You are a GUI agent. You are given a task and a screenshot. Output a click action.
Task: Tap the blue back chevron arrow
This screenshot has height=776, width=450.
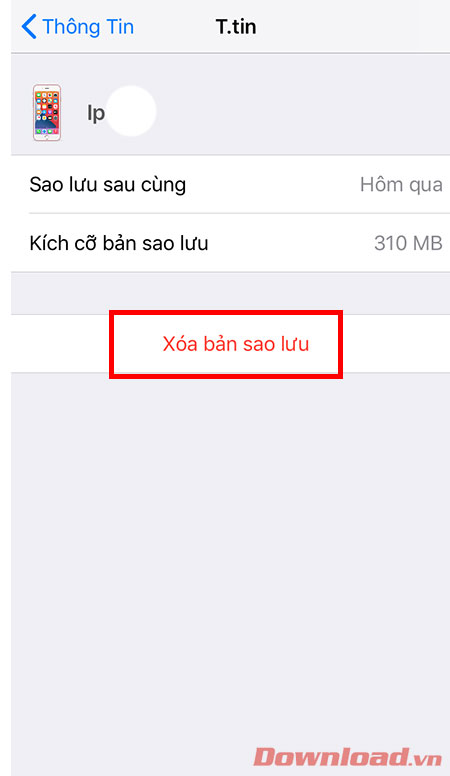tap(29, 26)
